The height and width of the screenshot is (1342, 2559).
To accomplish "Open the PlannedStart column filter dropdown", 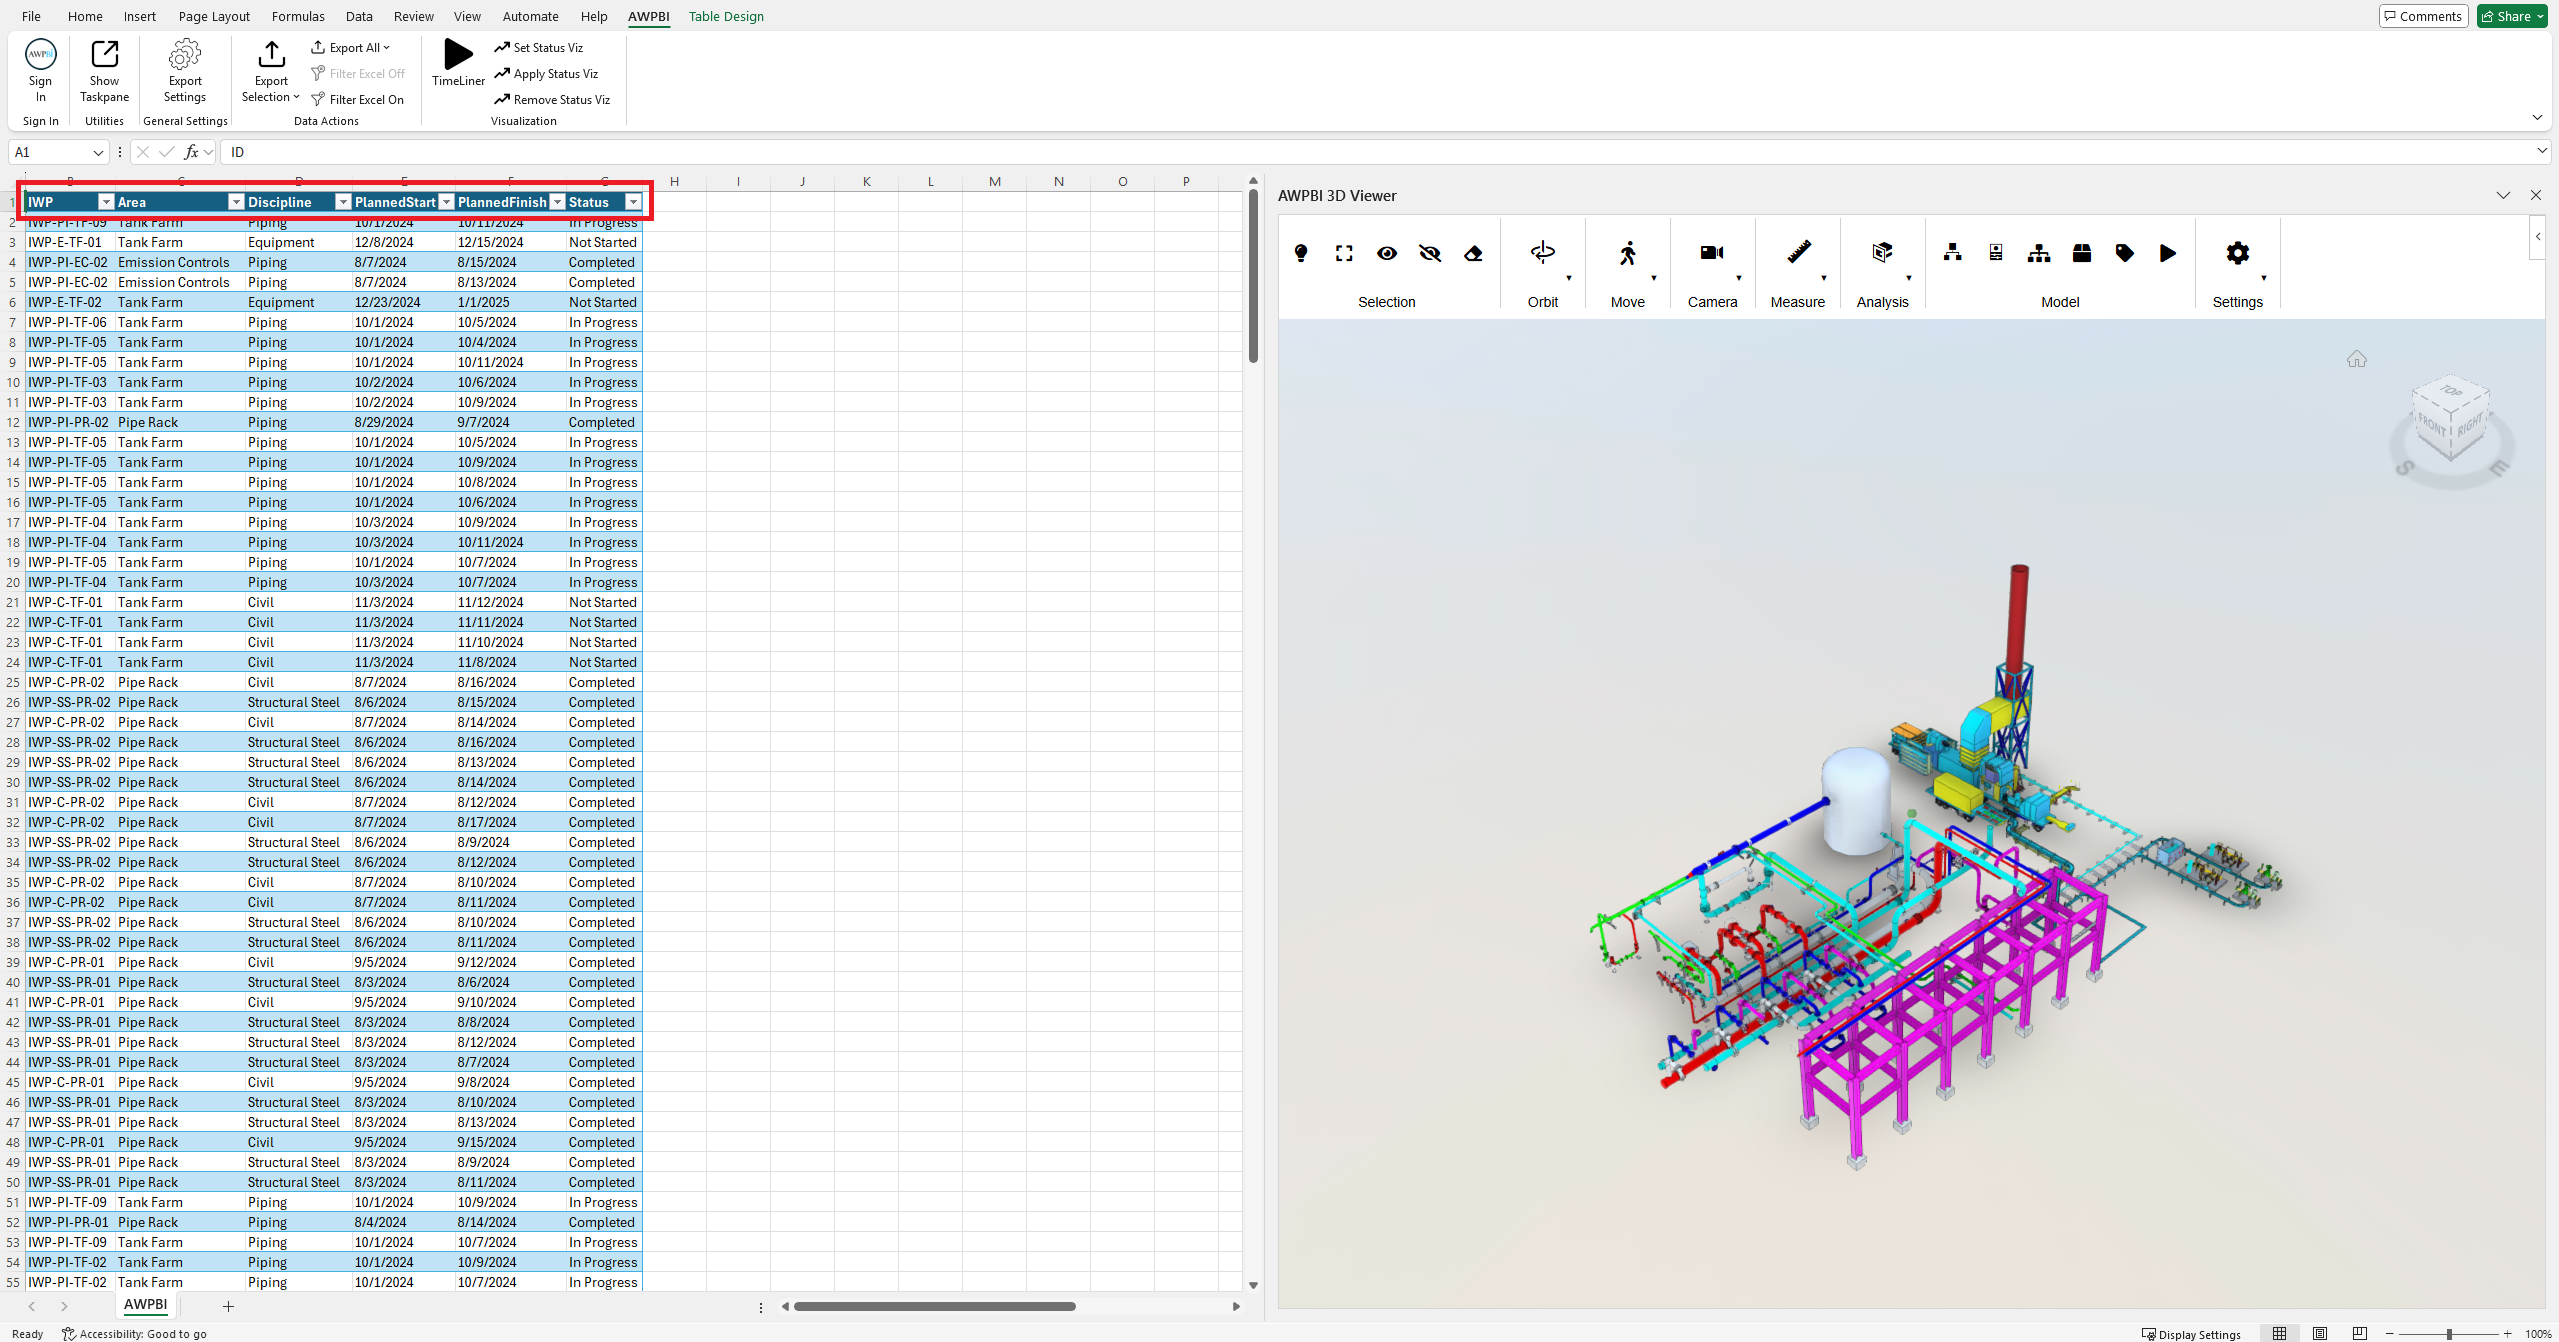I will (x=447, y=202).
